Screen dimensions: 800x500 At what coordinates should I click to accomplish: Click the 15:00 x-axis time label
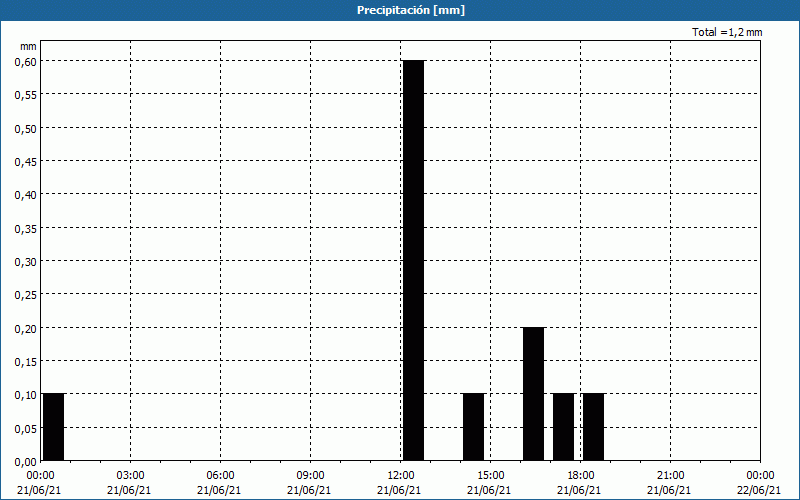tap(491, 476)
